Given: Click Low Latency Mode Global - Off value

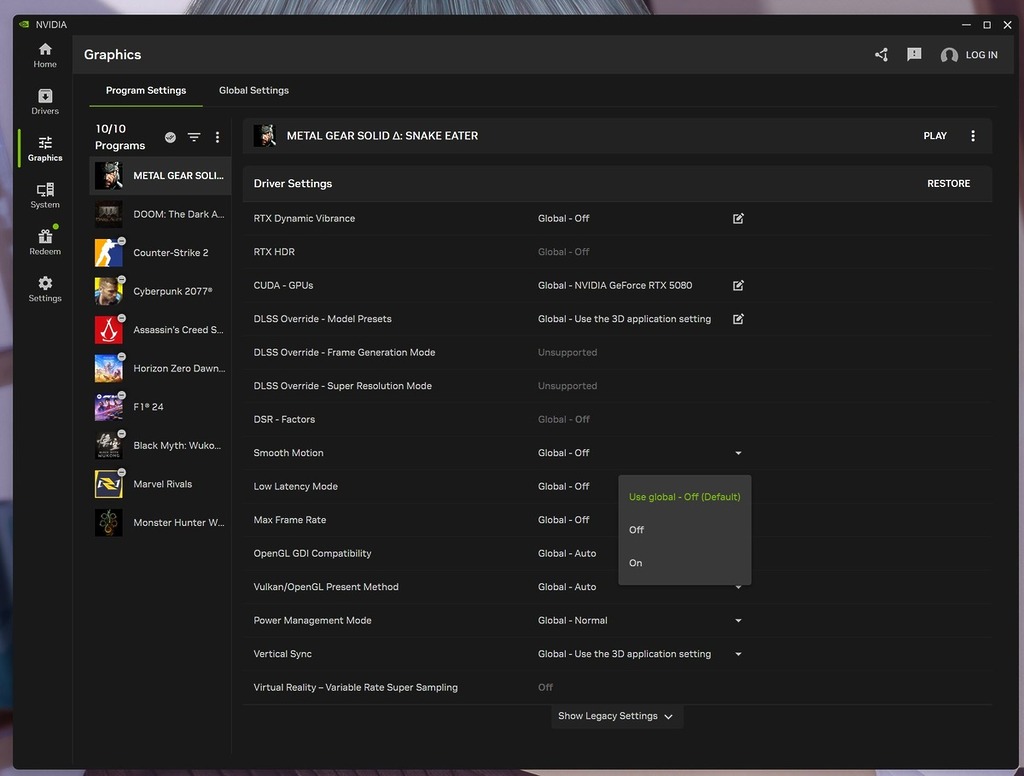Looking at the screenshot, I should (x=564, y=487).
